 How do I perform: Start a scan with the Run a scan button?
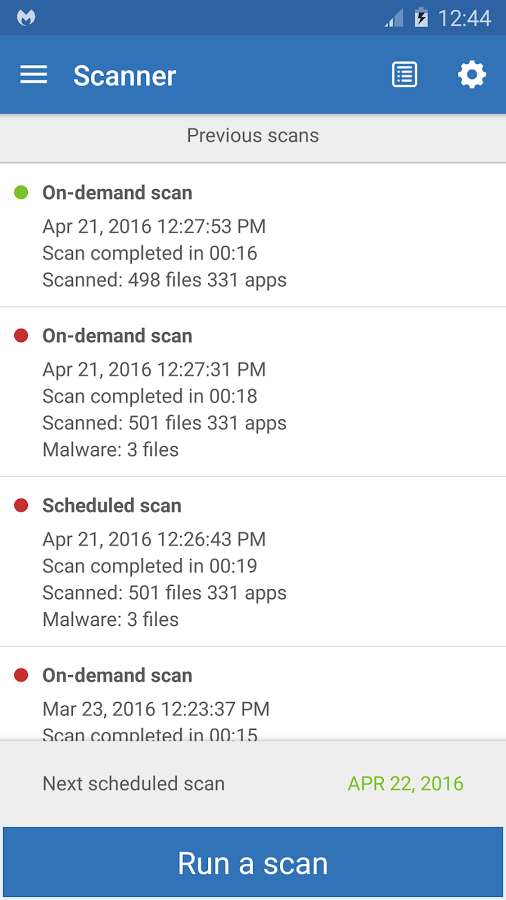coord(253,863)
